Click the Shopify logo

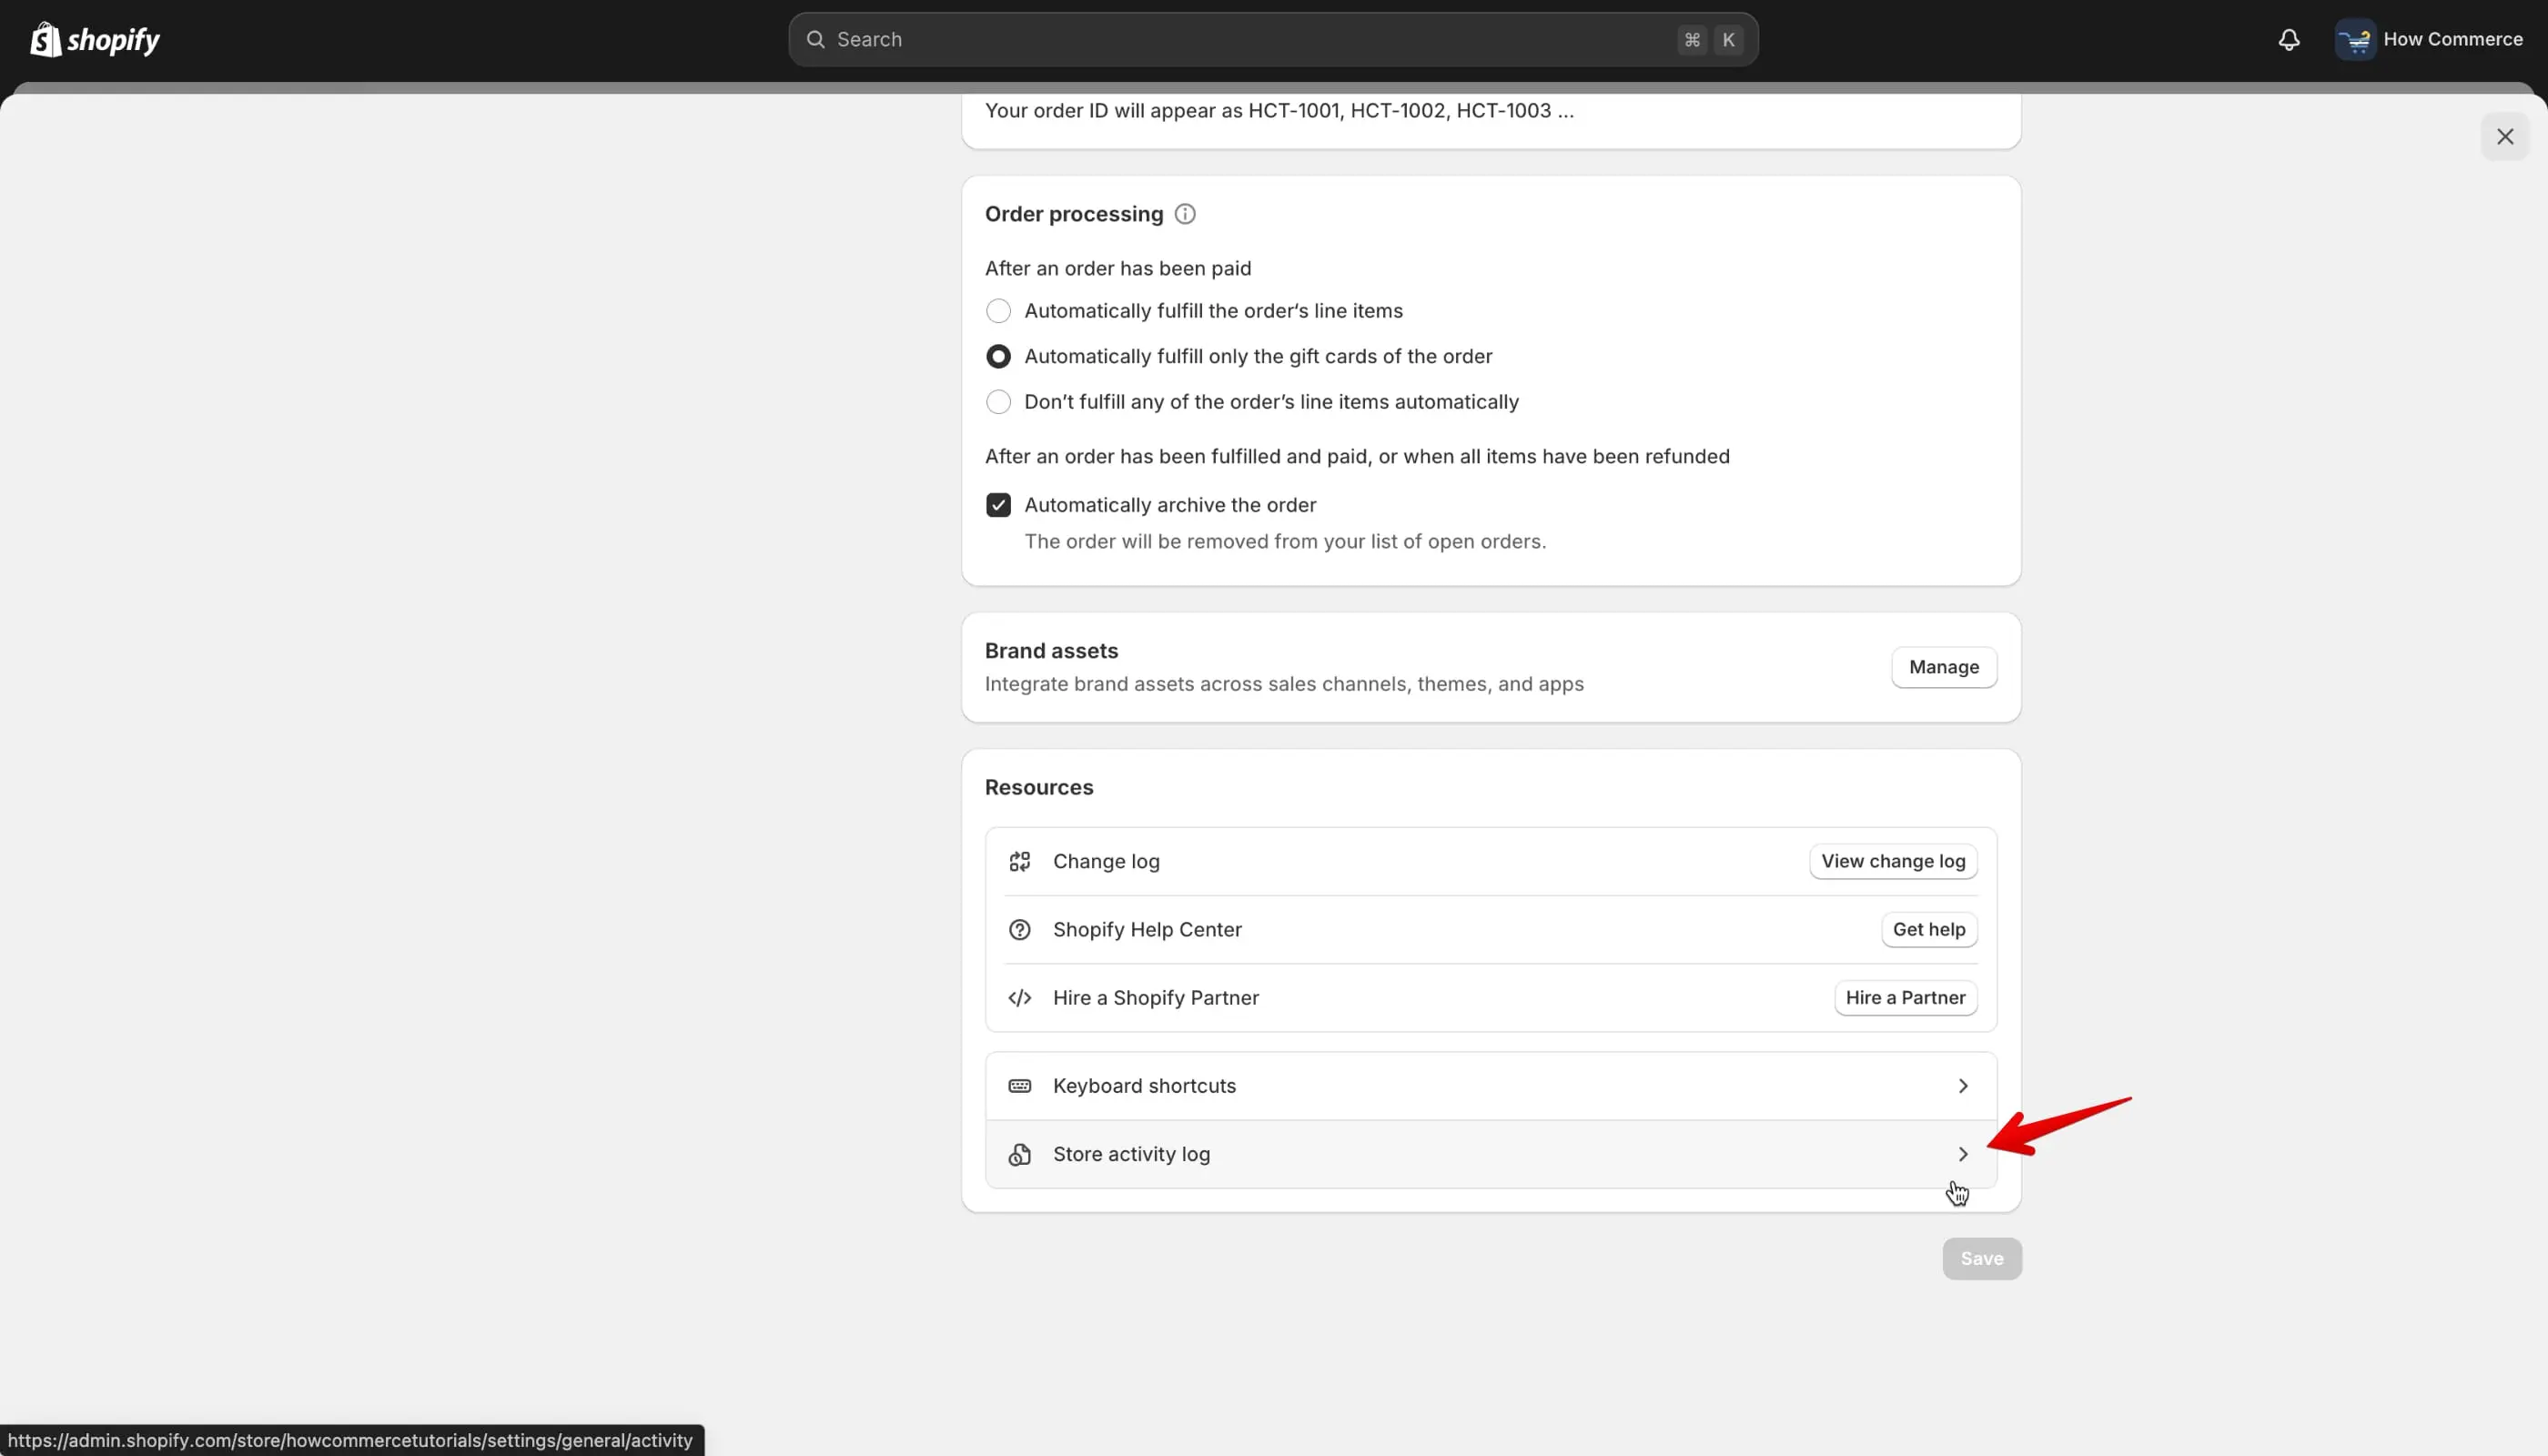click(95, 40)
